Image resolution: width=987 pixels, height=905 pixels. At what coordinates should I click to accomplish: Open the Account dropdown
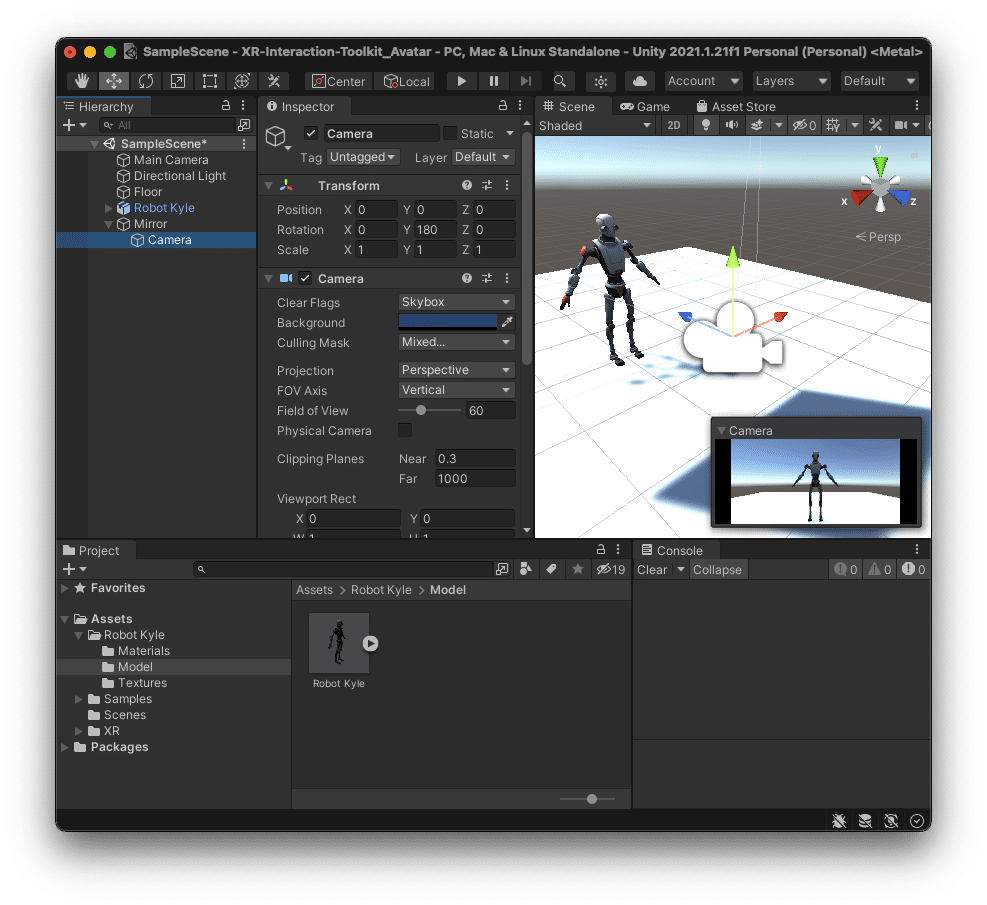(x=704, y=81)
